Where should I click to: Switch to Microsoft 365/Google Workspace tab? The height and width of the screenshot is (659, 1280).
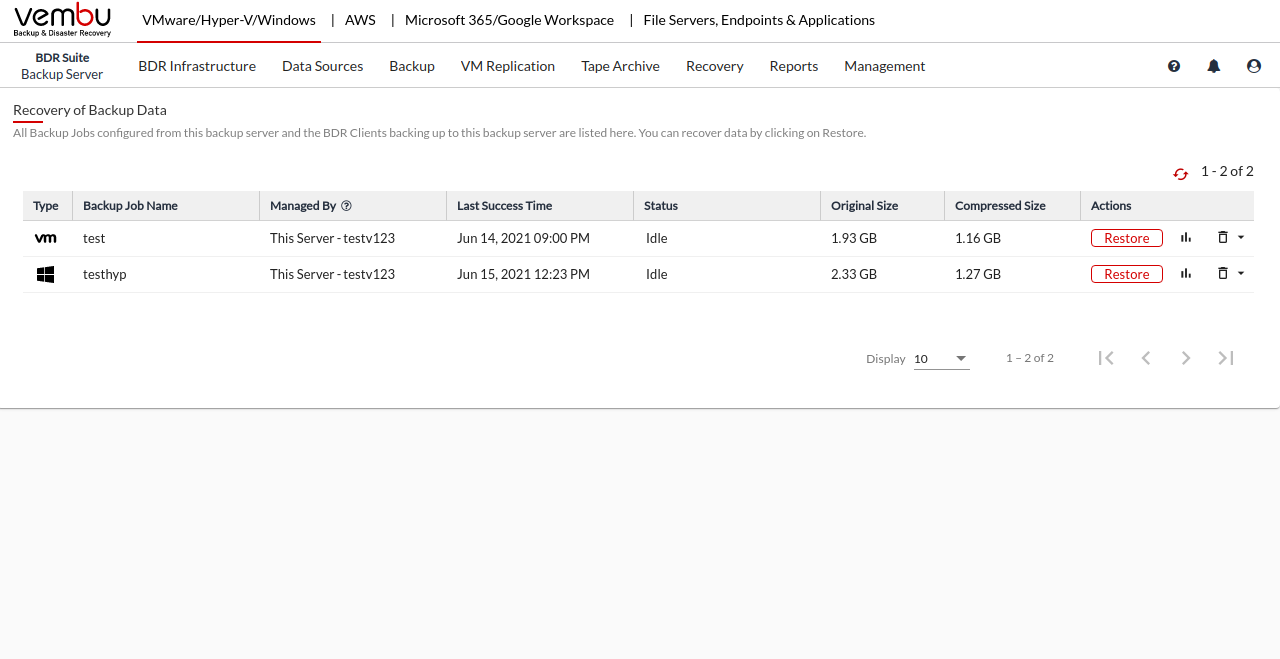coord(509,20)
